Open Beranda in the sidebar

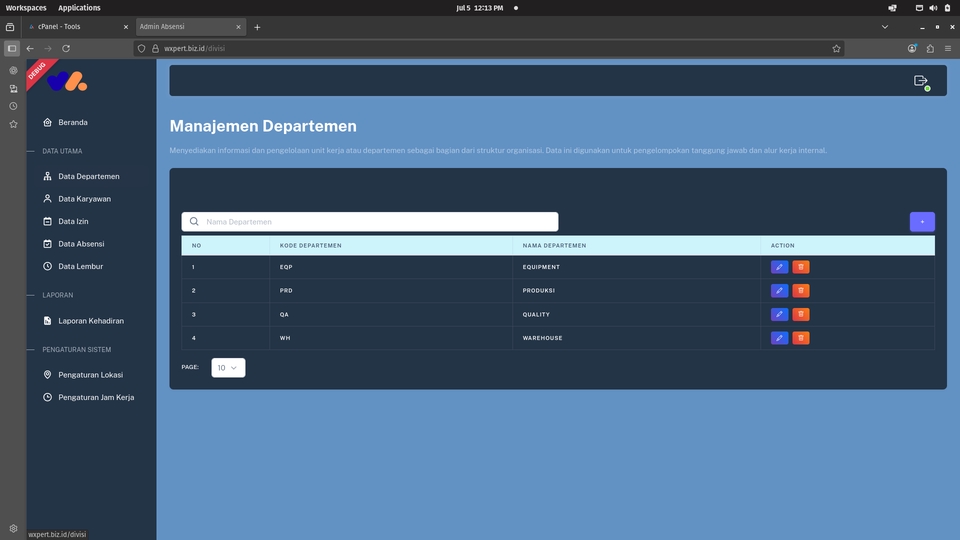point(72,122)
